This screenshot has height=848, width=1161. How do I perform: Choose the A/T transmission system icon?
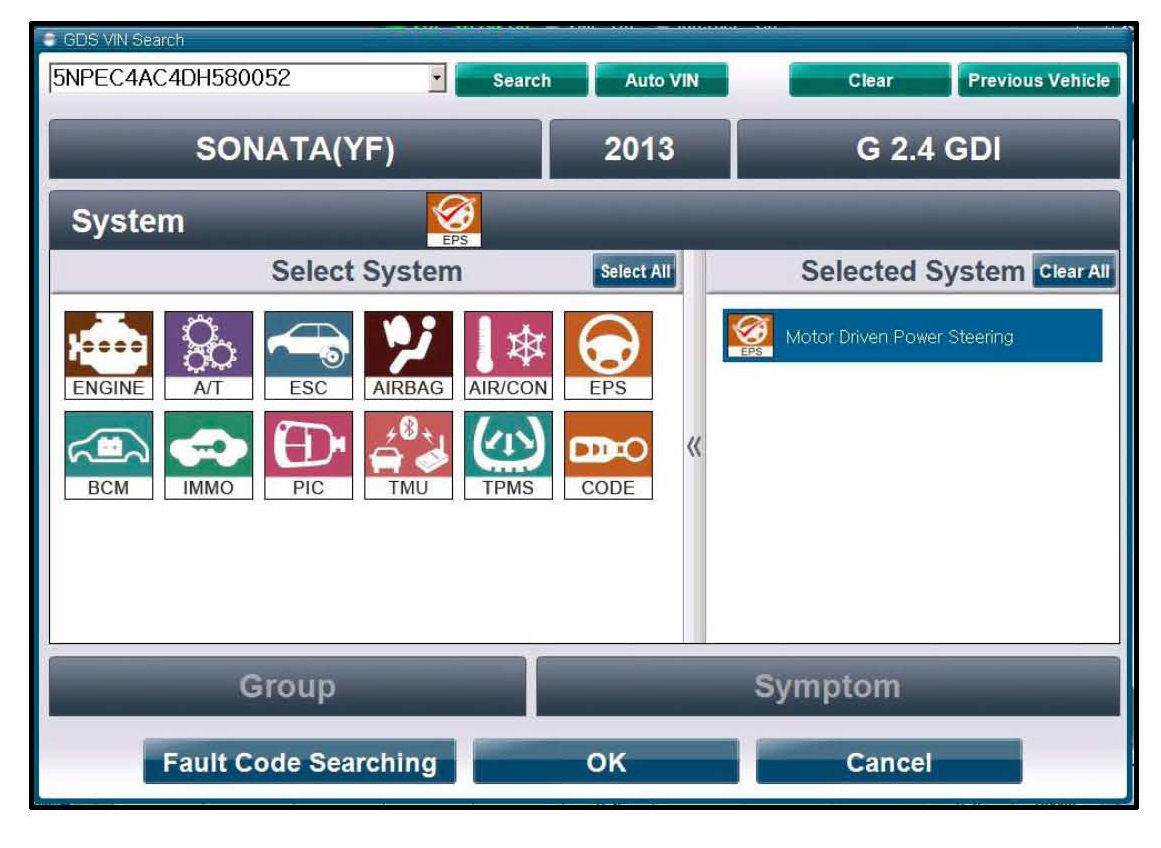tap(208, 355)
